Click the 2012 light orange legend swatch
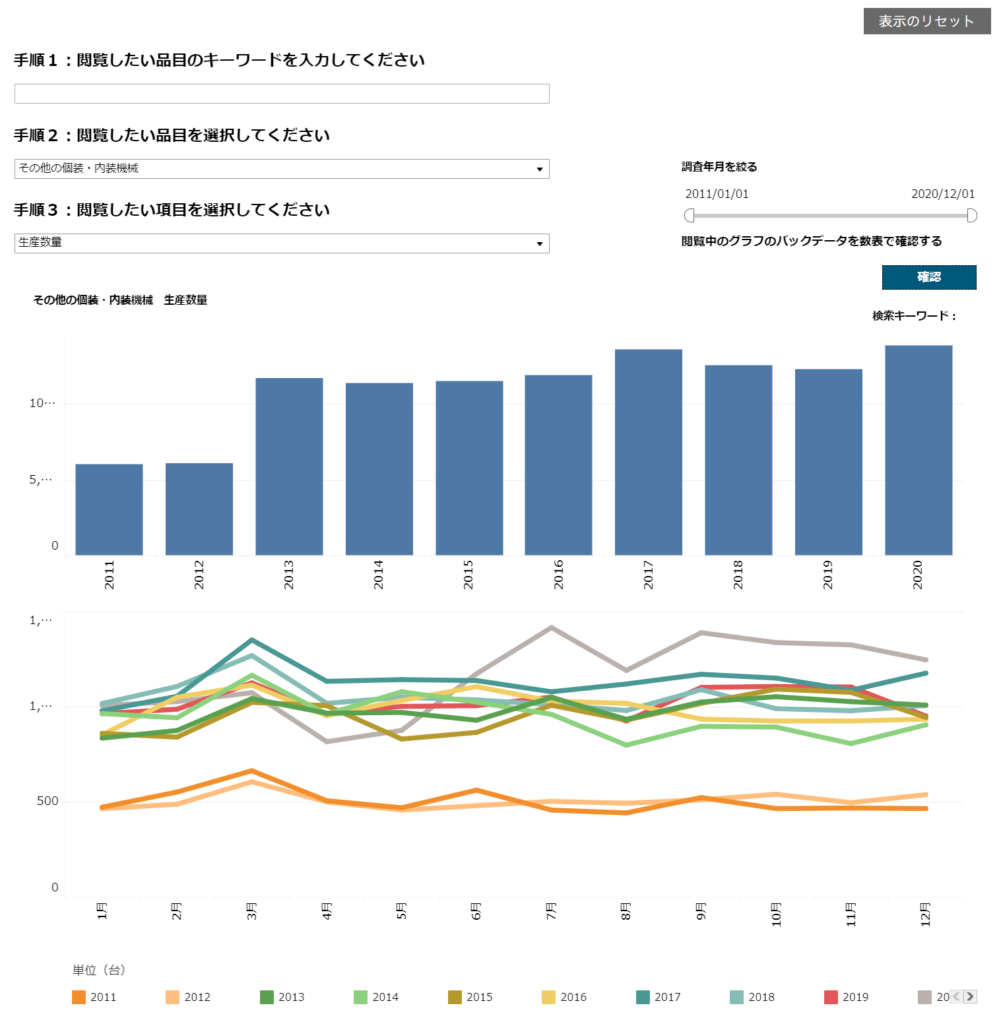1001x1024 pixels. 173,997
